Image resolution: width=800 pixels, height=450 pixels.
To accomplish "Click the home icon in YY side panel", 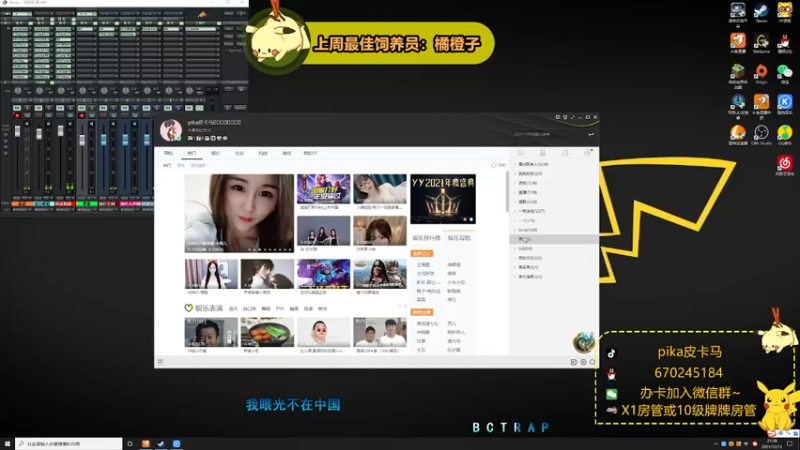I will [x=520, y=153].
